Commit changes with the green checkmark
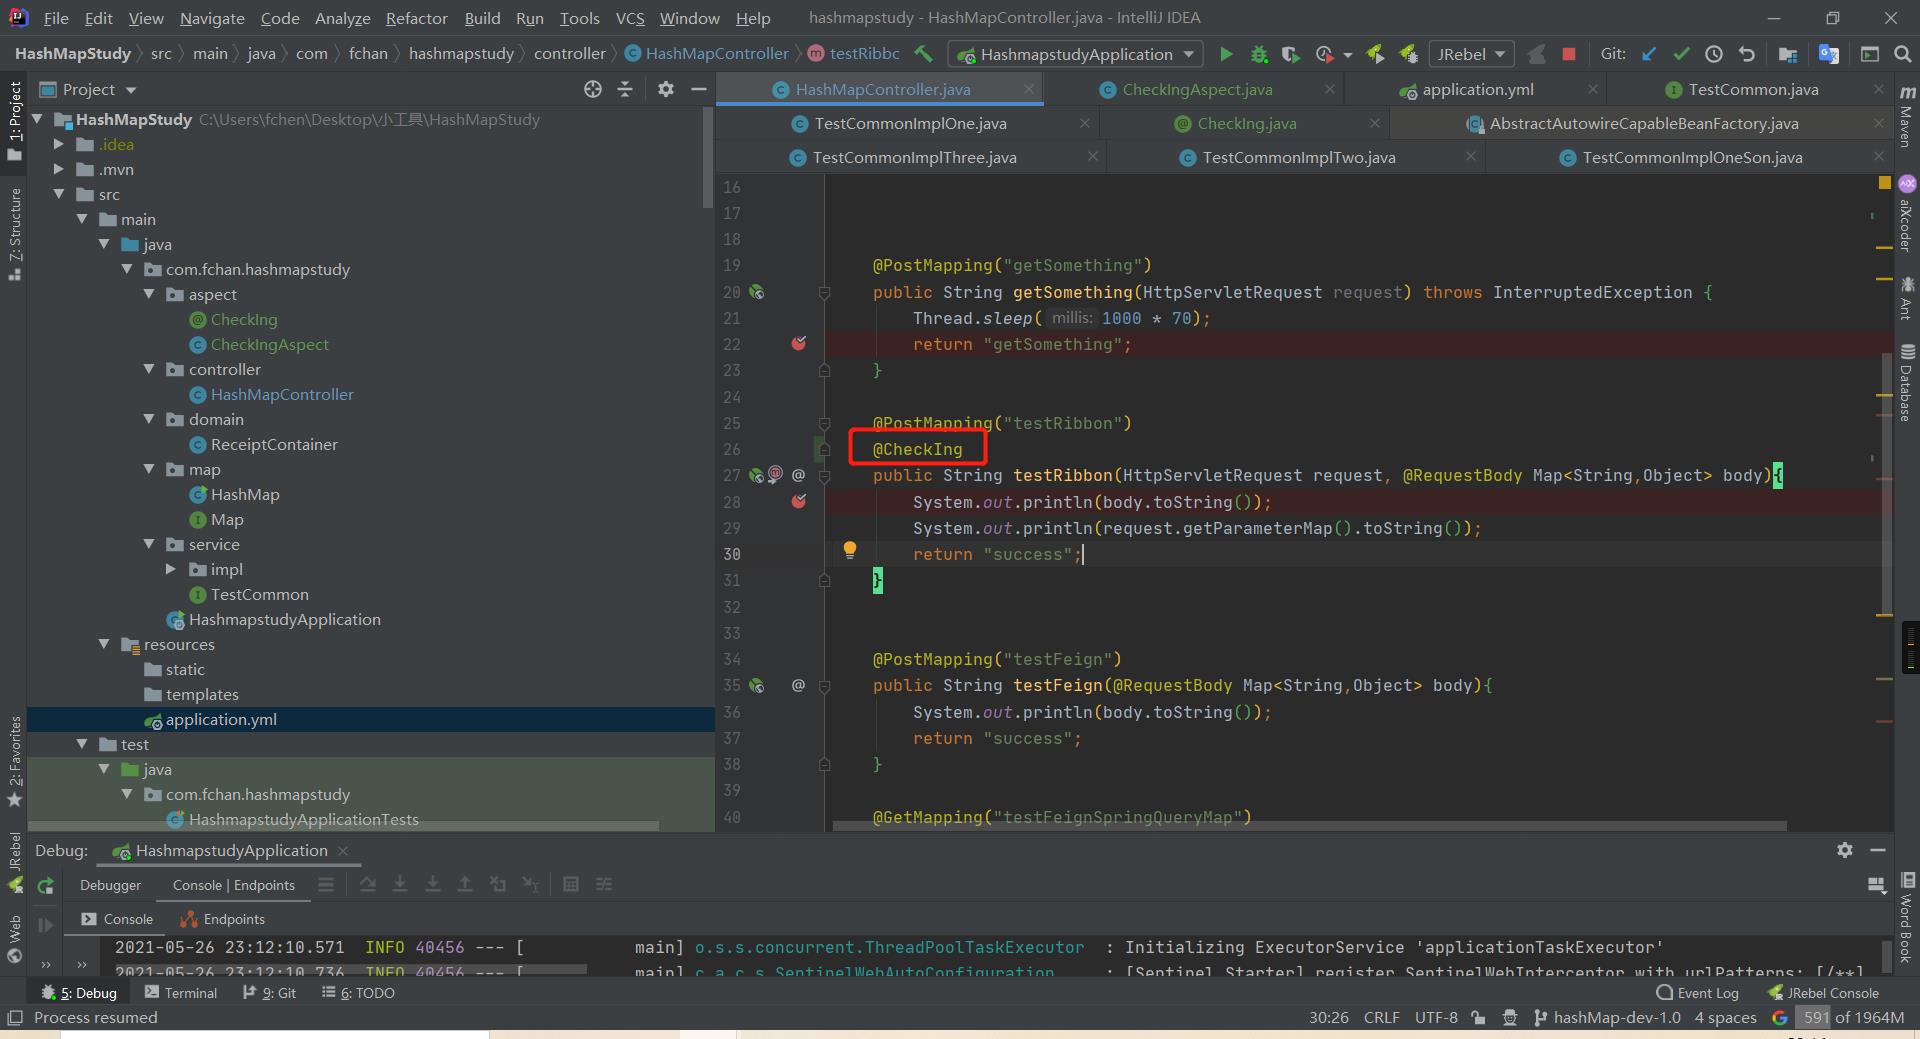 coord(1681,54)
